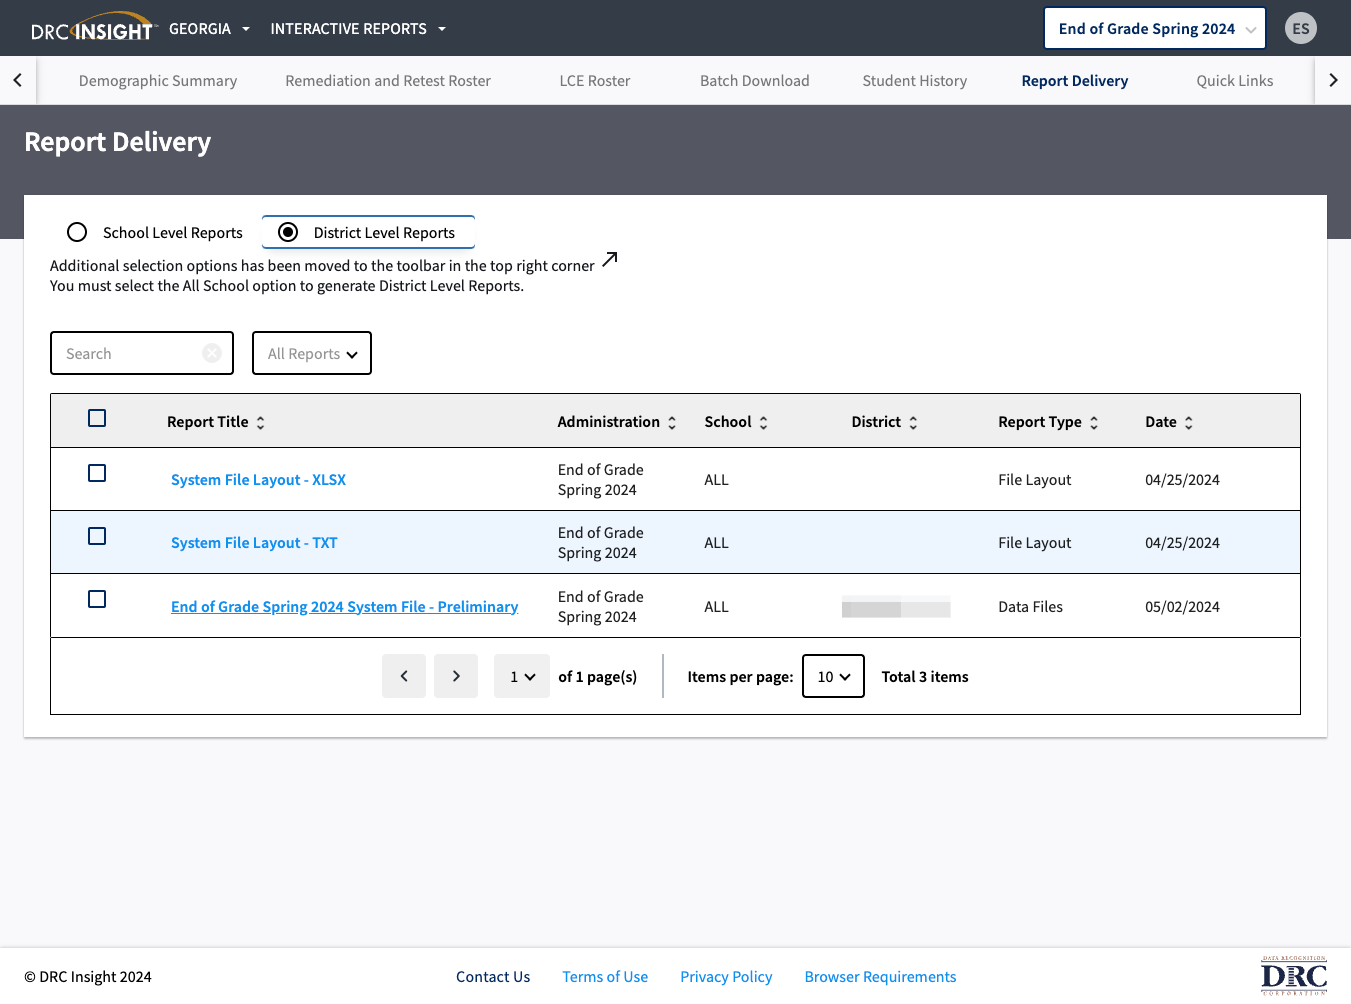
Task: Open End of Grade Spring 2024 System File link
Action: (x=345, y=607)
